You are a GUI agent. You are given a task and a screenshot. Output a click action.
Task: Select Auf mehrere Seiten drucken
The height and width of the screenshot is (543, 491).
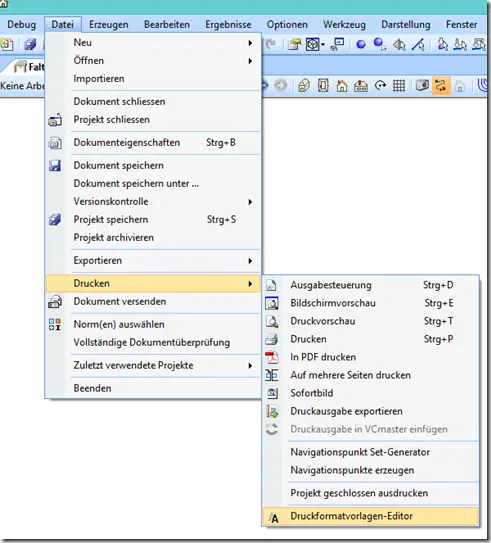[x=350, y=375]
